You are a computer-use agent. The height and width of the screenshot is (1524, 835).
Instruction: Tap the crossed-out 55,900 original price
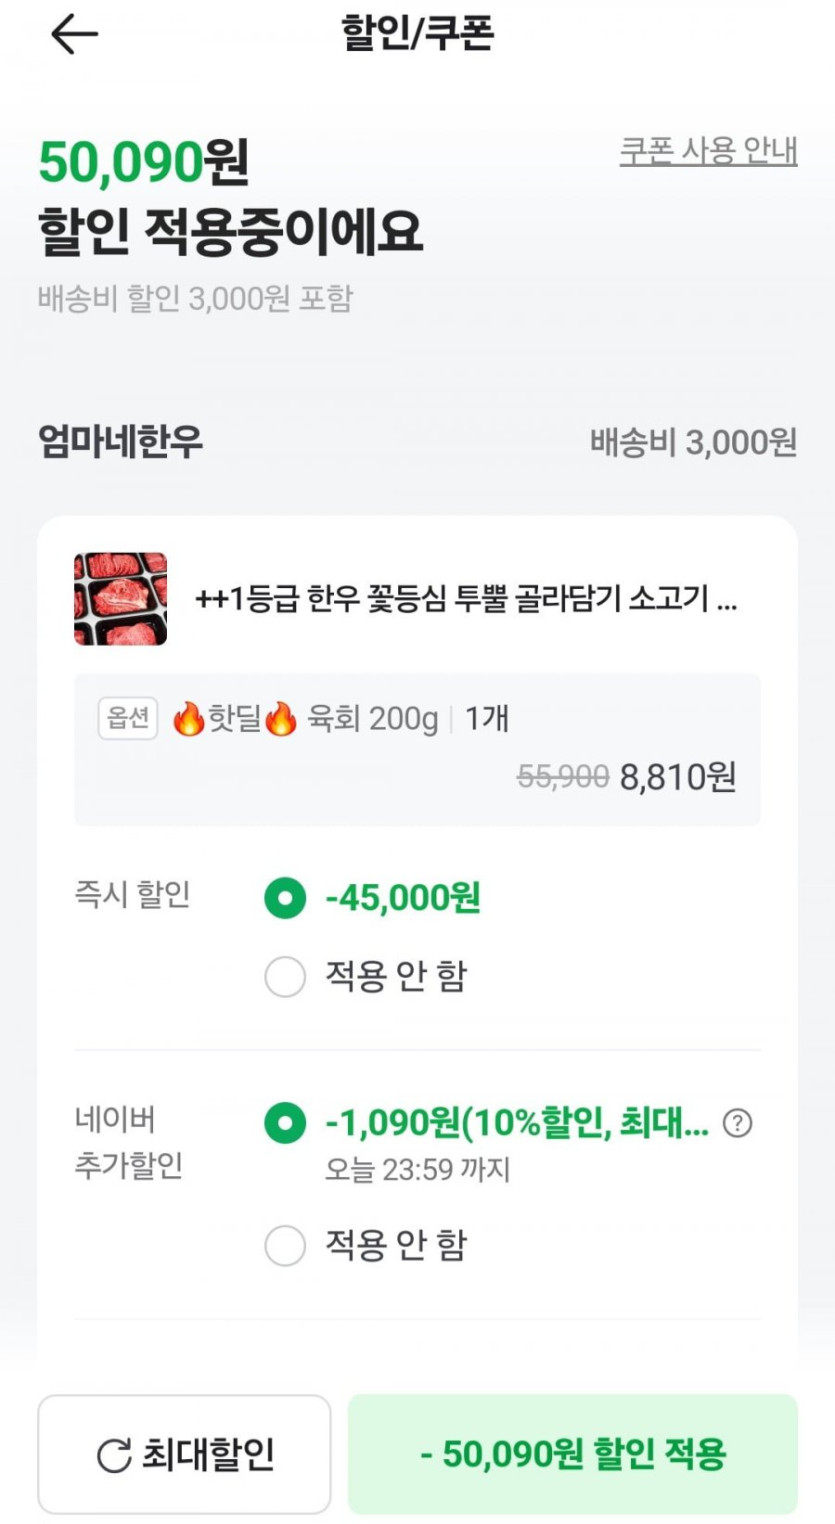click(x=563, y=776)
